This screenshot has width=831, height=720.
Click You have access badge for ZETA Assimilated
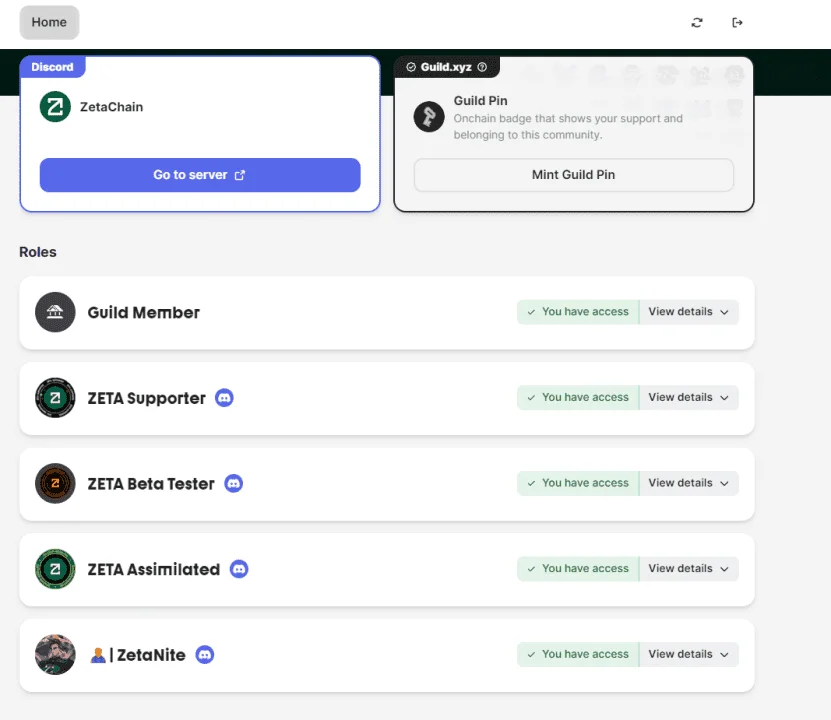tap(578, 568)
